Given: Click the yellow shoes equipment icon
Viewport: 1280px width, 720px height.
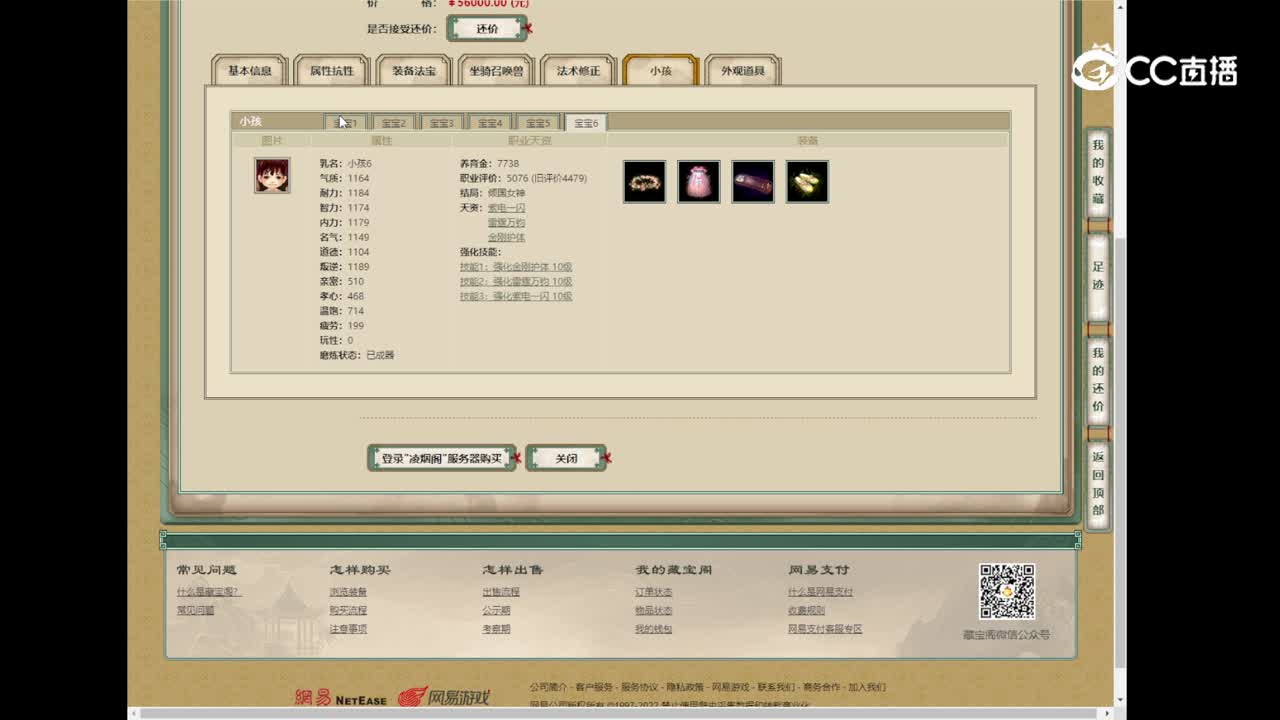Looking at the screenshot, I should 807,180.
